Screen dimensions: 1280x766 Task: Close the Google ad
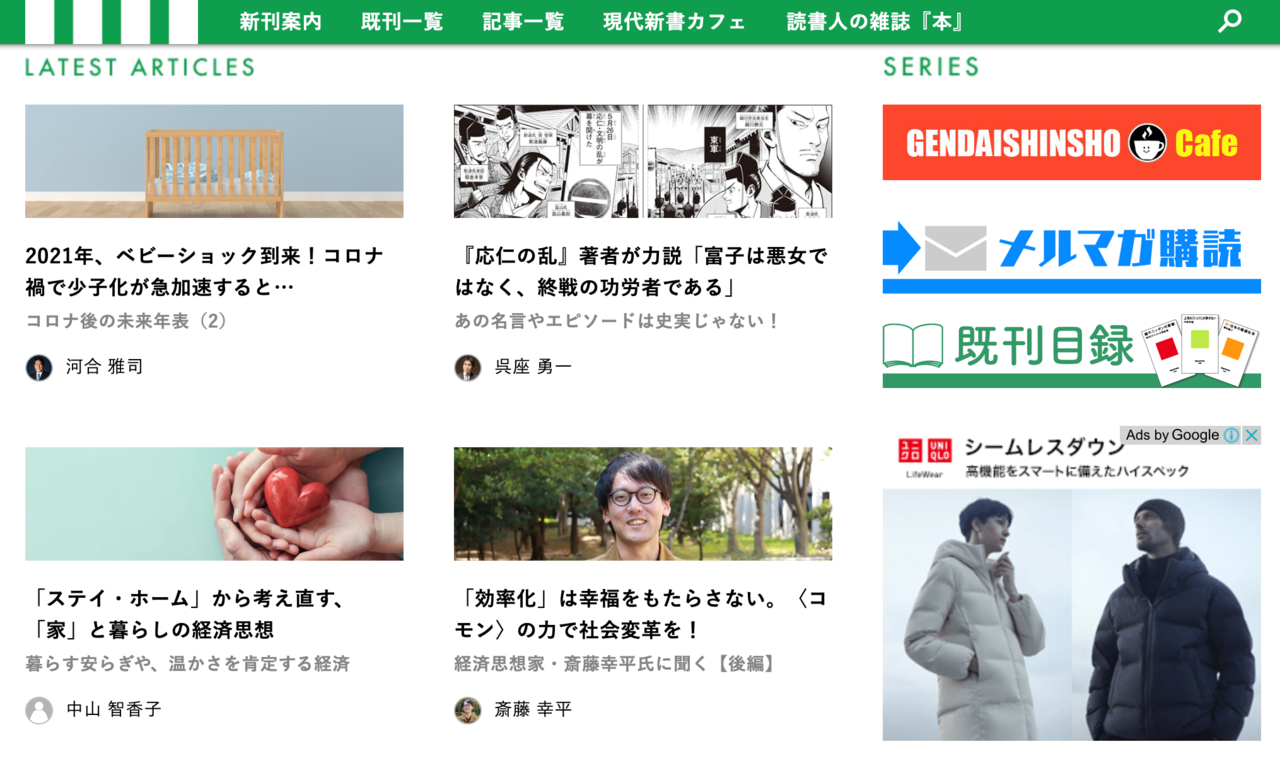click(x=1251, y=435)
